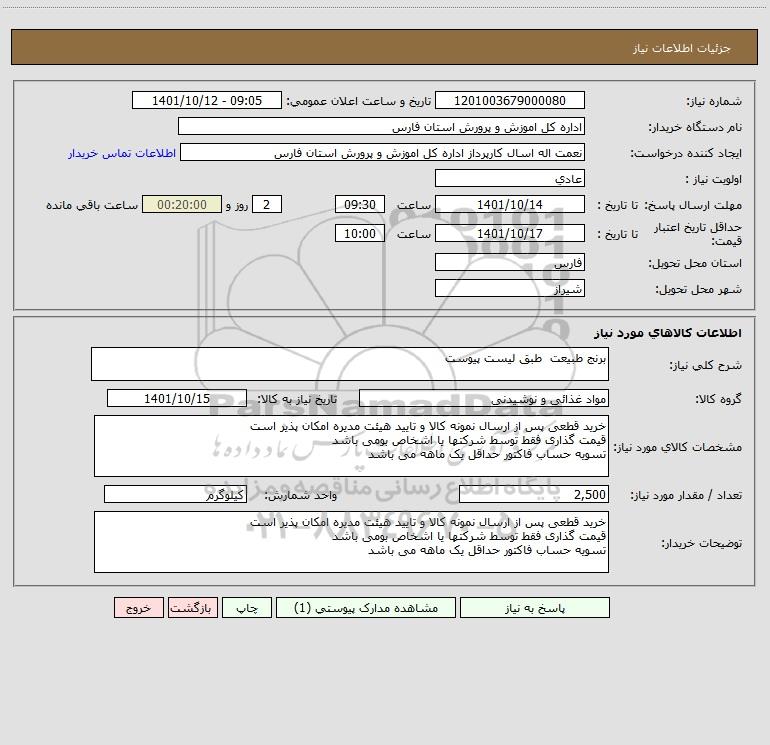This screenshot has height=745, width=770.
Task: Click the اطلاعات کالاهای مورد نیاز section heading
Action: tap(667, 333)
